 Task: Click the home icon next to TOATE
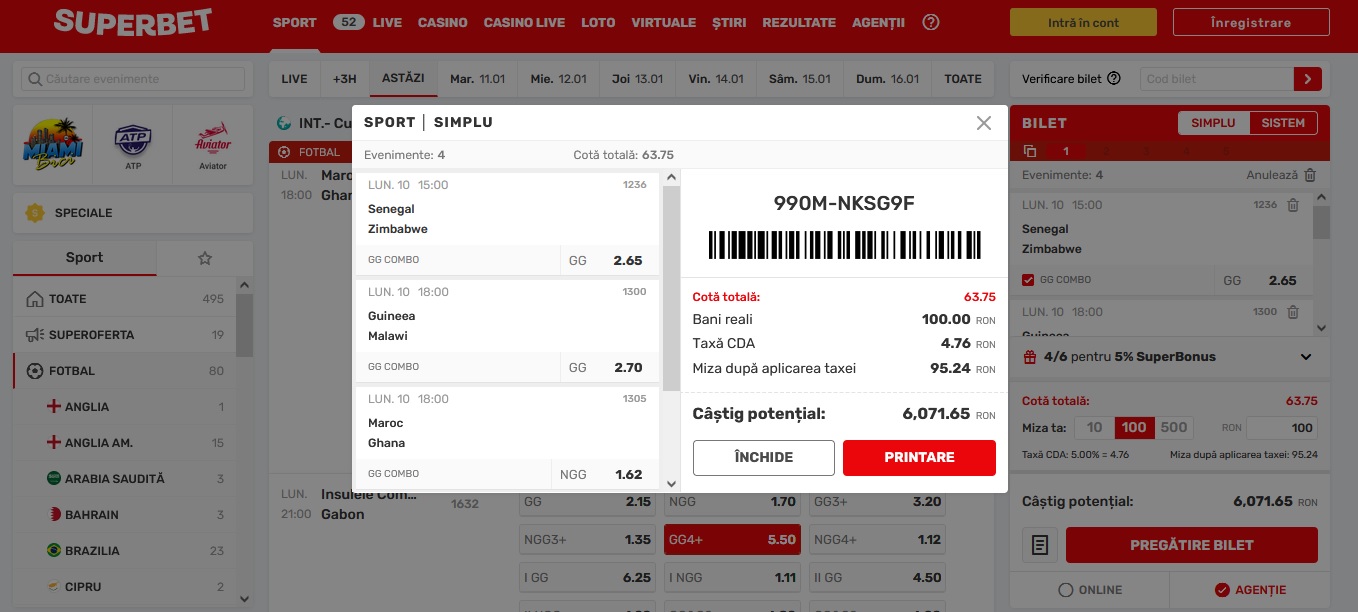point(36,299)
